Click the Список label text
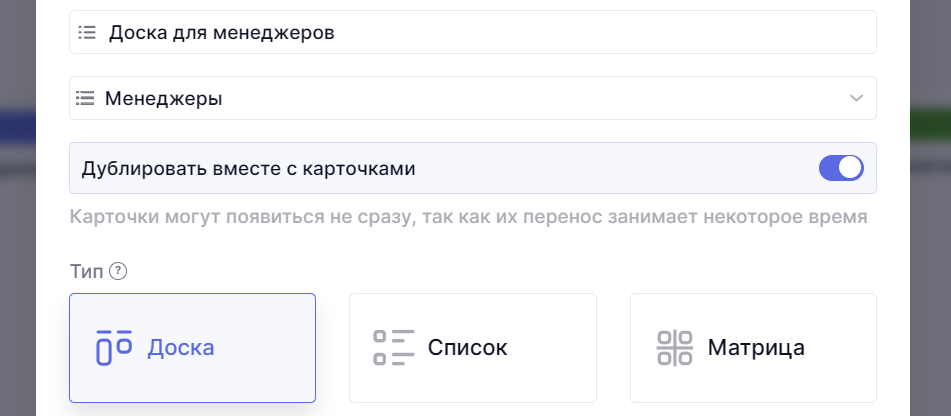 pos(467,347)
